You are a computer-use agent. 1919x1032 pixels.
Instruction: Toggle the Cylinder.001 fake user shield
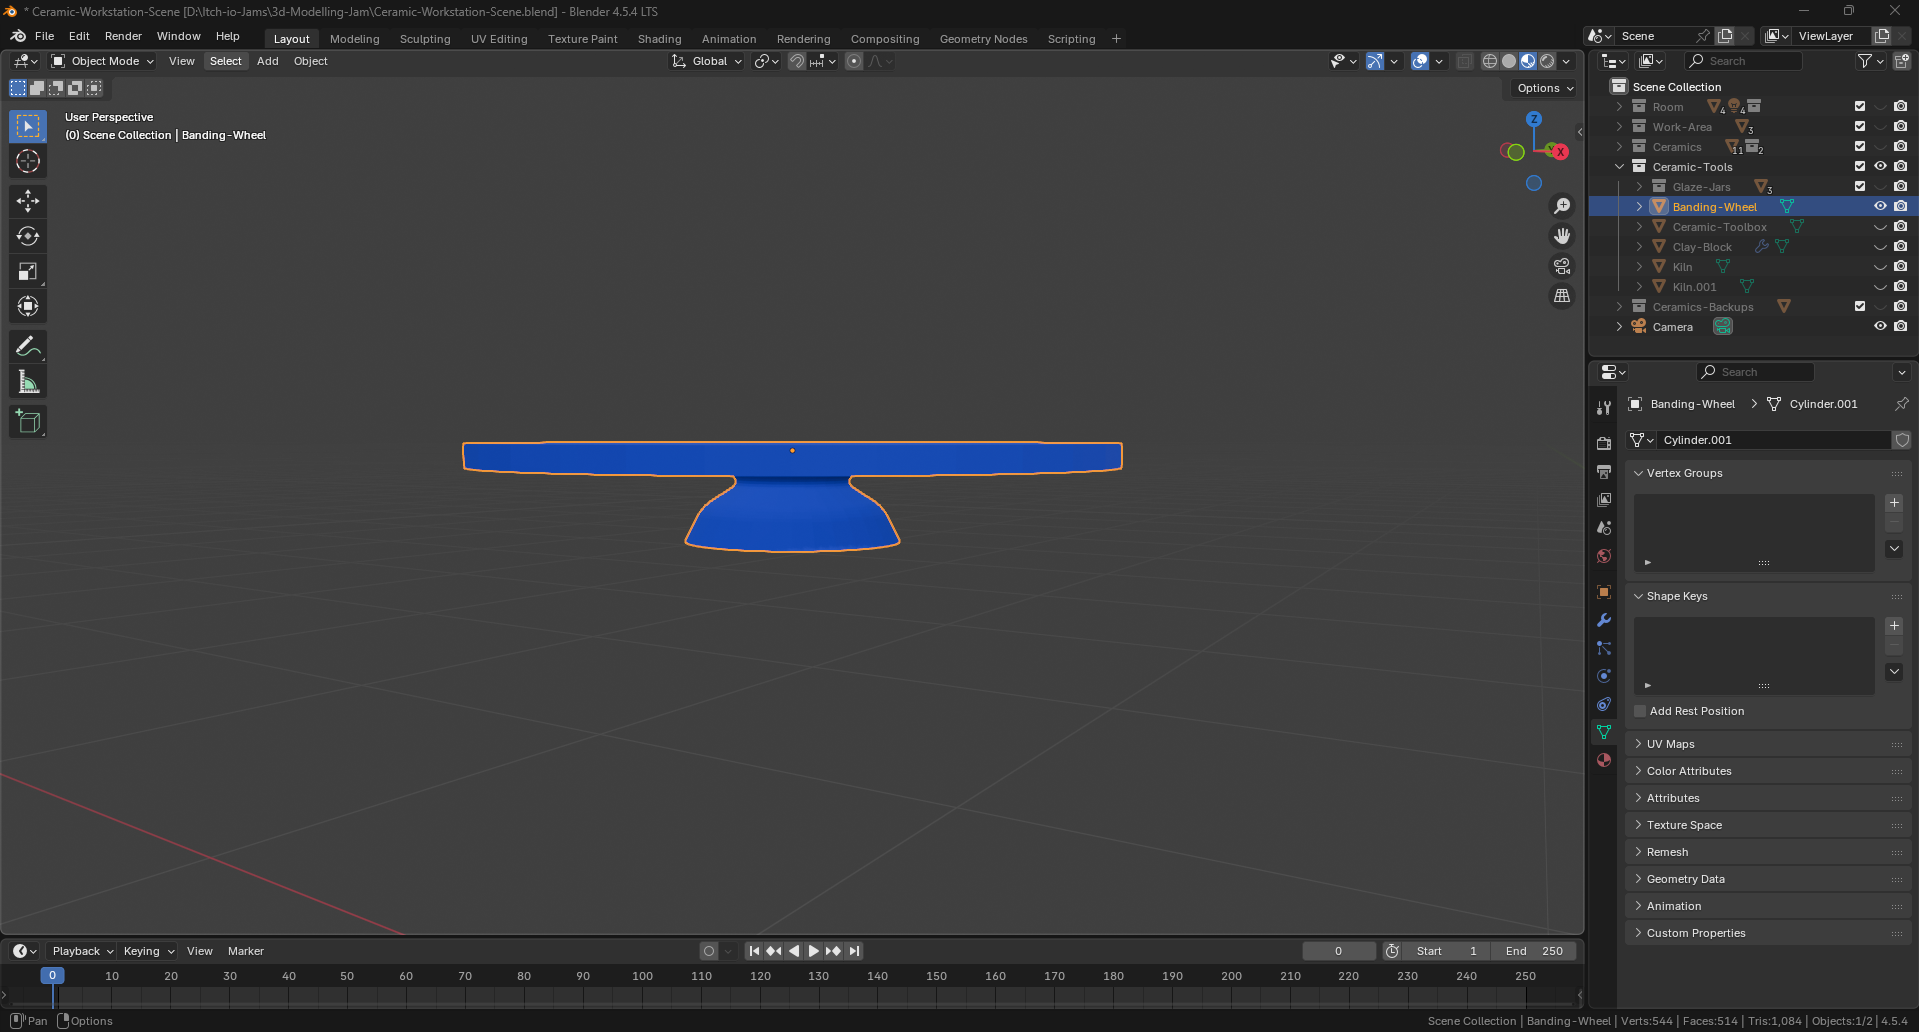(x=1902, y=440)
